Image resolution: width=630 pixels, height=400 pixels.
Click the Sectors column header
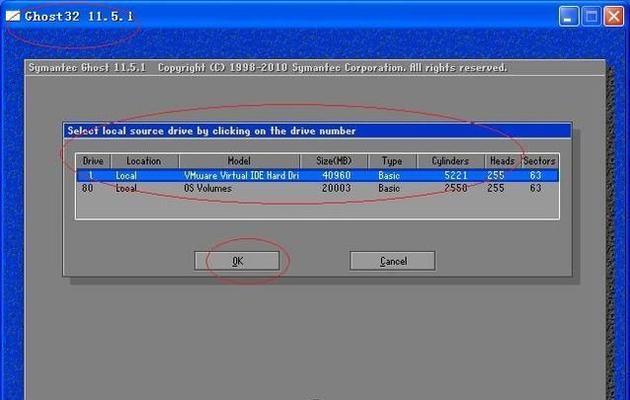click(x=539, y=161)
